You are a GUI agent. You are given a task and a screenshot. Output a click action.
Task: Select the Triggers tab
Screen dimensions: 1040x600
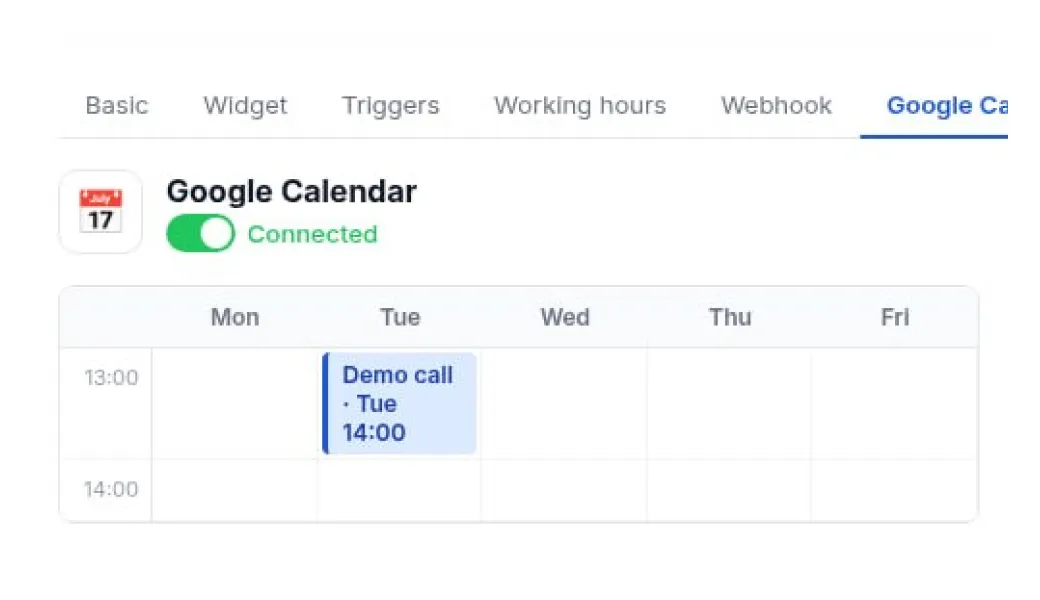[390, 106]
